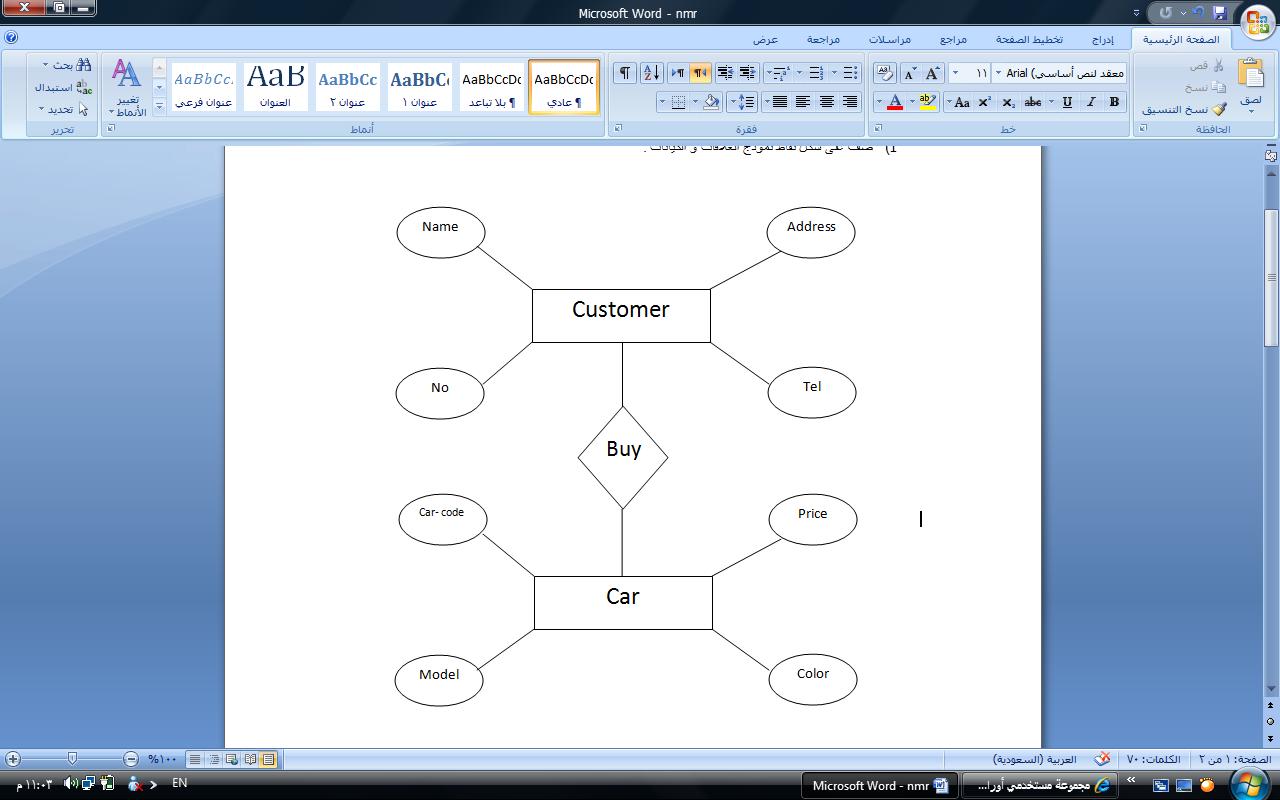1280x800 pixels.
Task: Click the Sort A-Z icon
Action: (651, 73)
